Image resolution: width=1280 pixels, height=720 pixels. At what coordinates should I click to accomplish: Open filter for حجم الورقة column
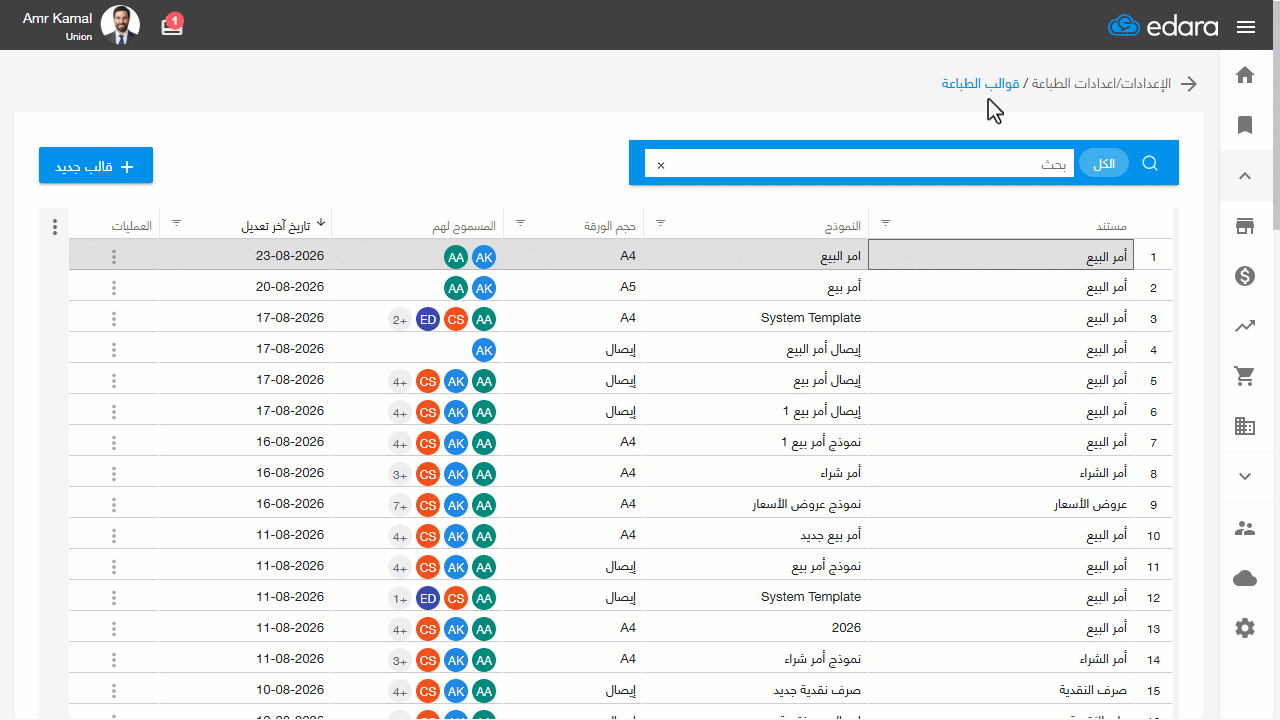[520, 223]
